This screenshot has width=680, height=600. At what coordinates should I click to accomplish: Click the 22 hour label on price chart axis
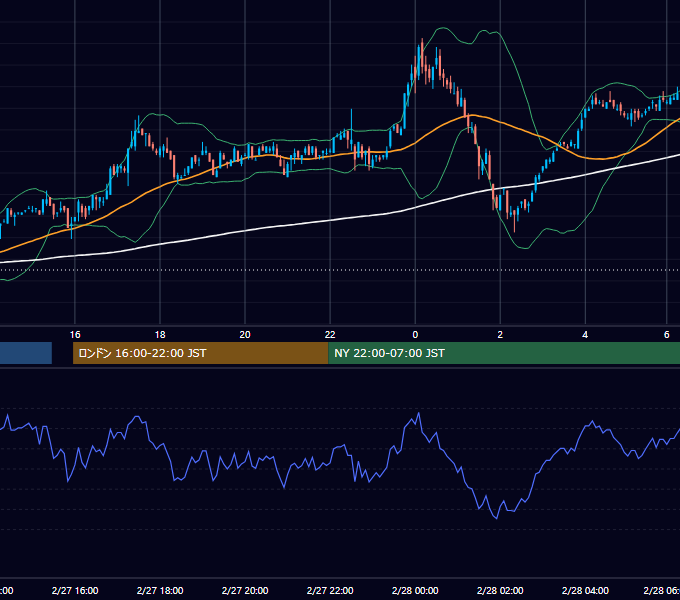point(330,335)
